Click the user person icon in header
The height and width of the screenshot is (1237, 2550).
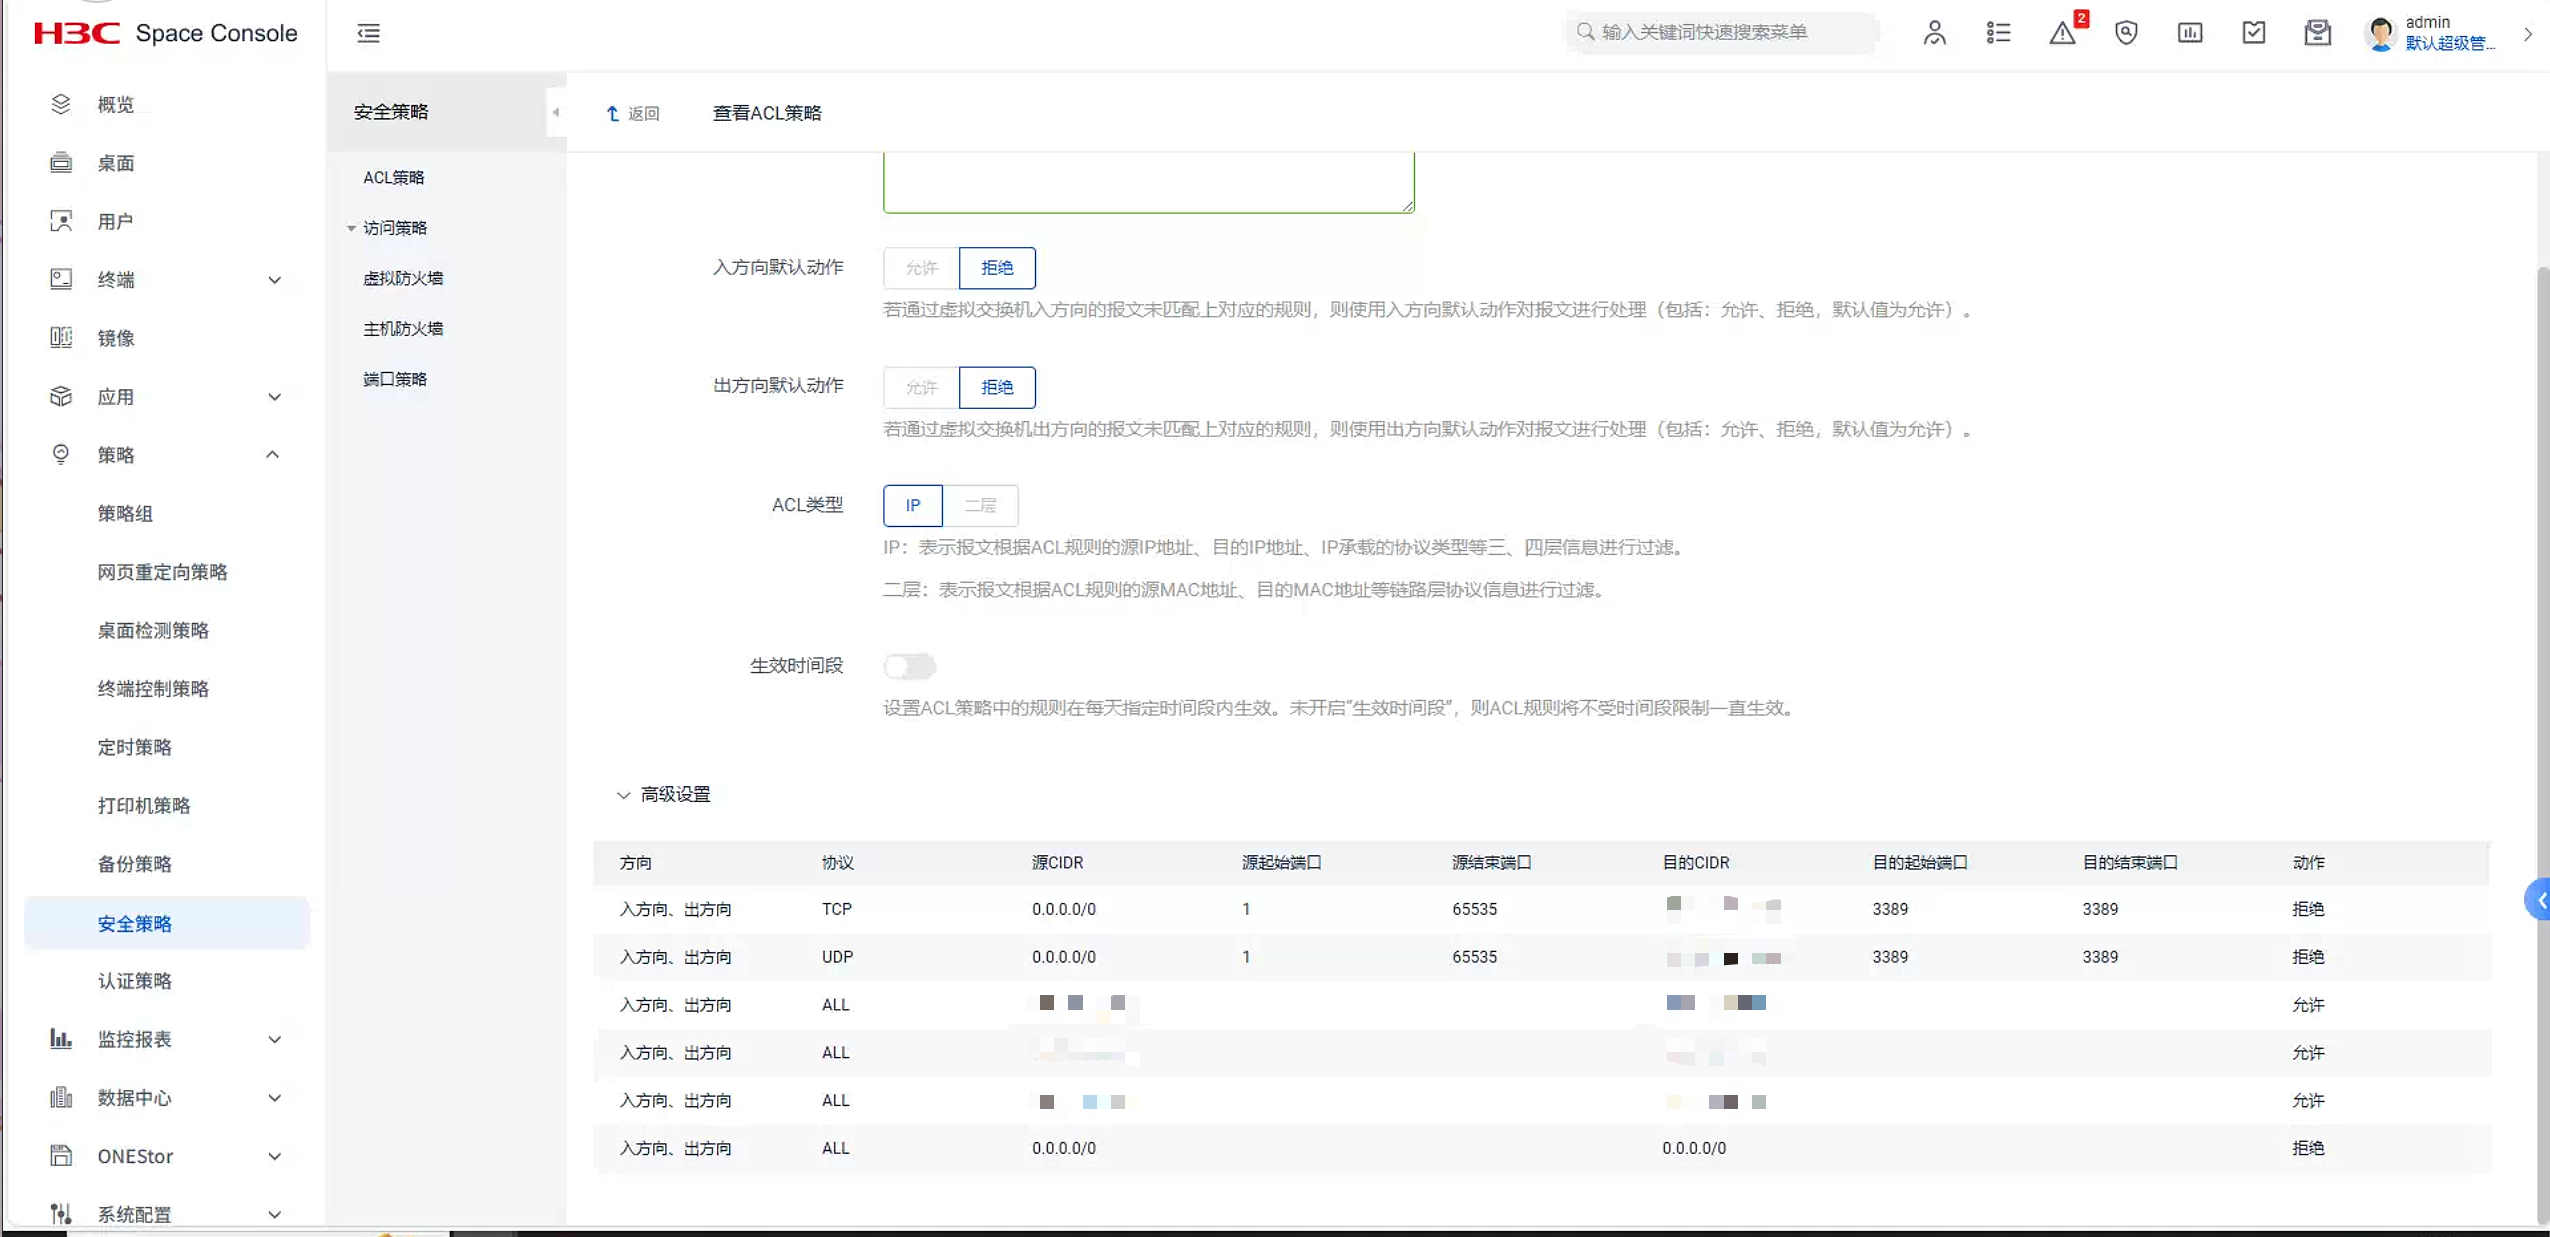[1934, 33]
